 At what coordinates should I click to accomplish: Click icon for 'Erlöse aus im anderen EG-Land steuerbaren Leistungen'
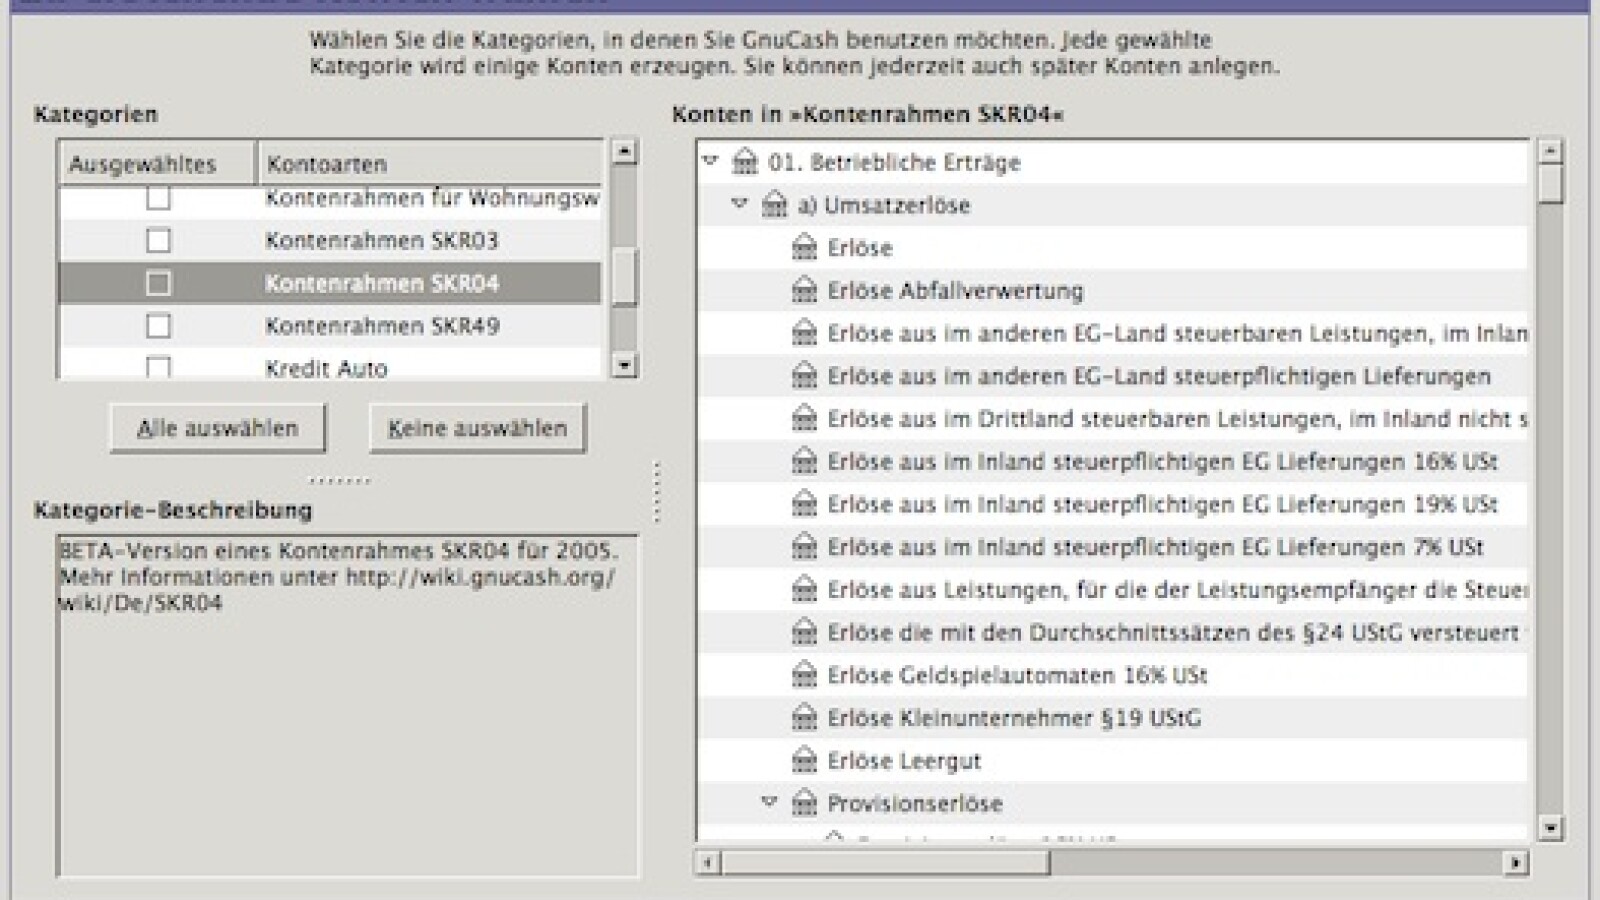[804, 333]
